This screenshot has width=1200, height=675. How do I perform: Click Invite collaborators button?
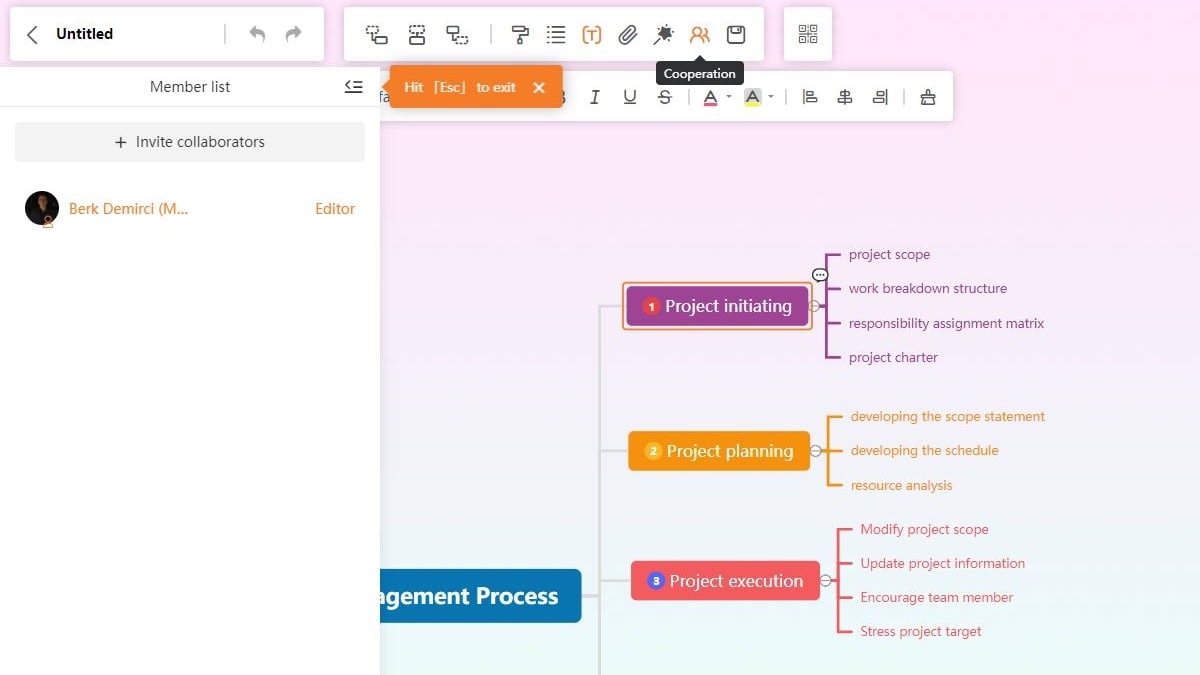(190, 142)
